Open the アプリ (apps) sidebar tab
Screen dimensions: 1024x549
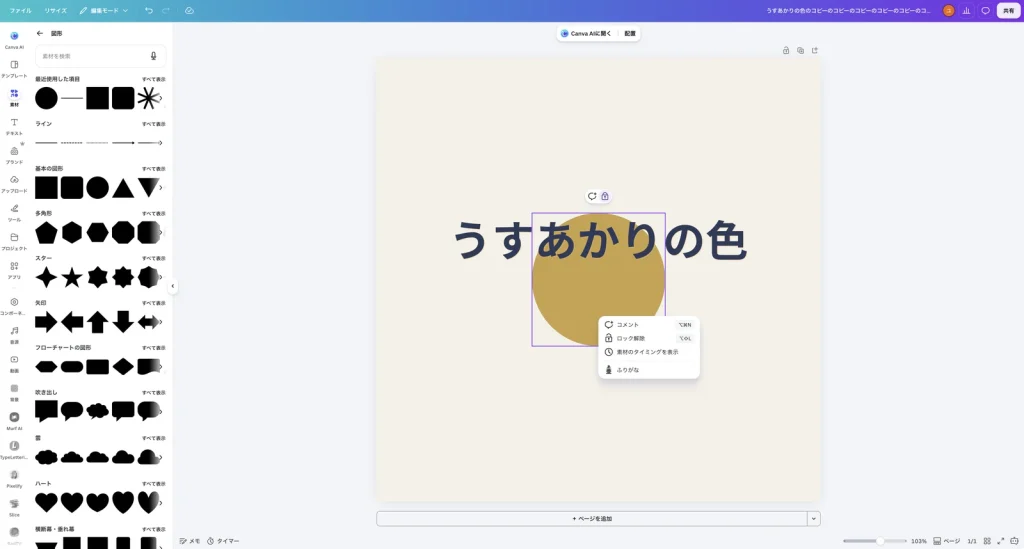coord(14,270)
